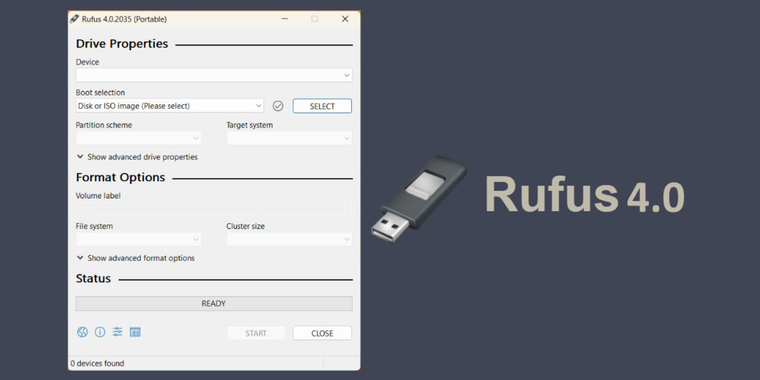760x380 pixels.
Task: Click the 'File system' label
Action: tap(95, 226)
